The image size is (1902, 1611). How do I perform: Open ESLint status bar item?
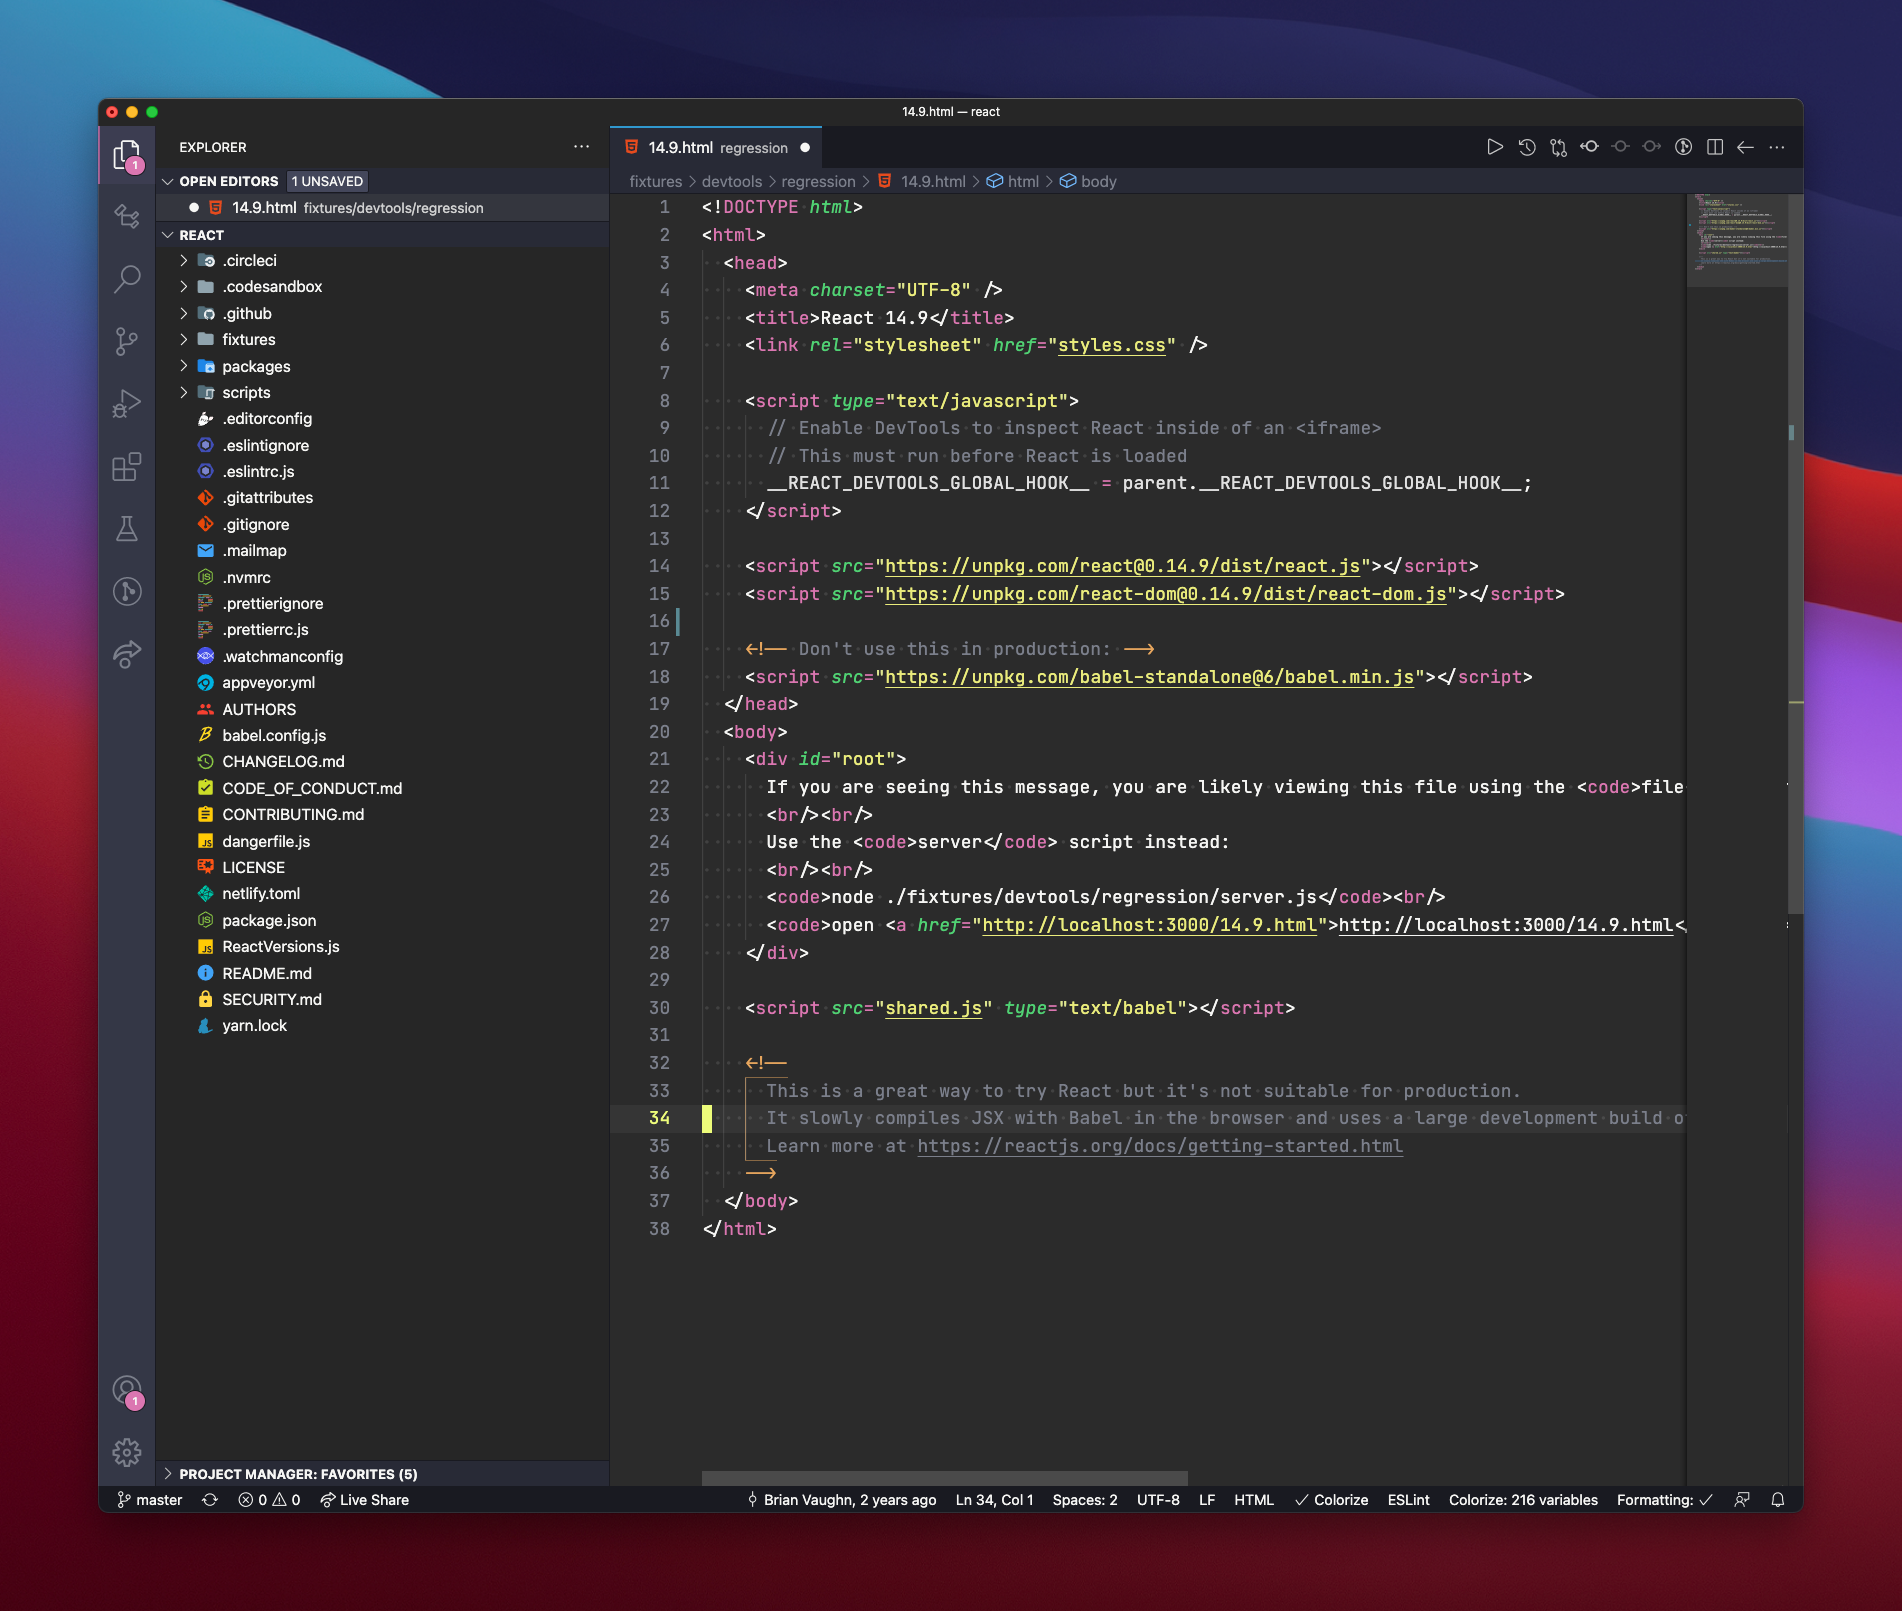(x=1408, y=1500)
